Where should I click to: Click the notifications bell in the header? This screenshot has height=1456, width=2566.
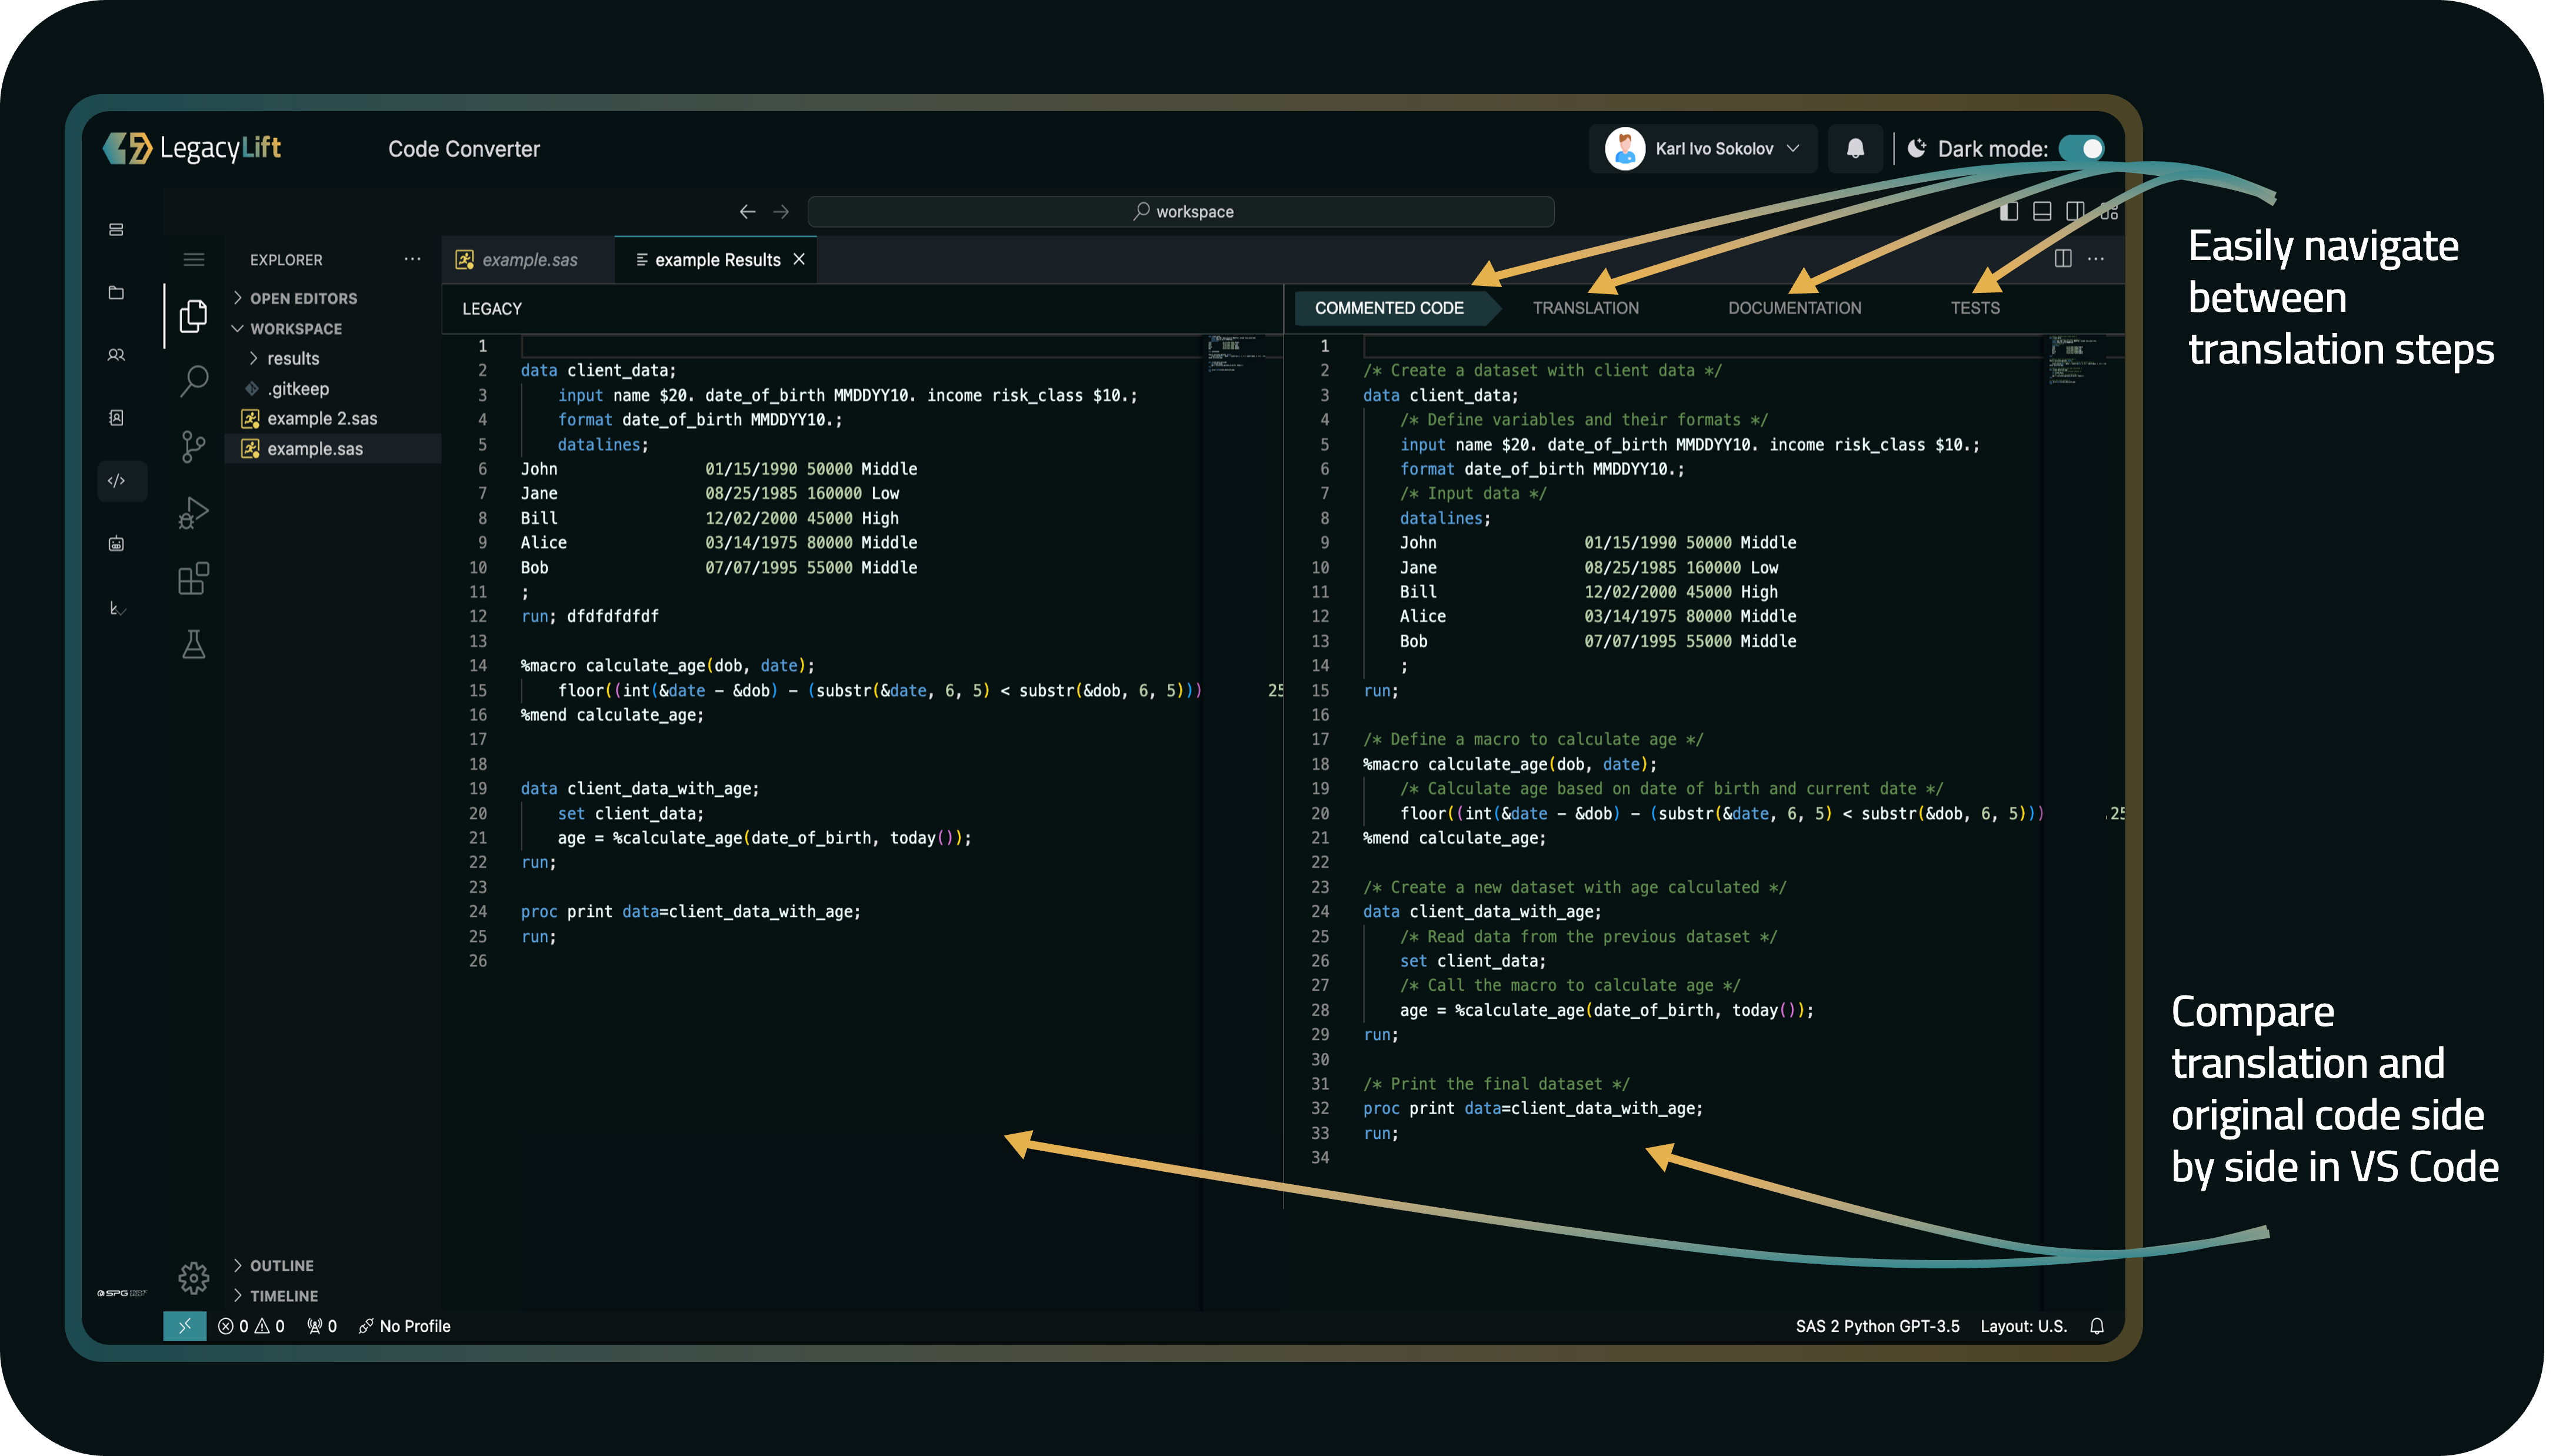pos(1855,149)
